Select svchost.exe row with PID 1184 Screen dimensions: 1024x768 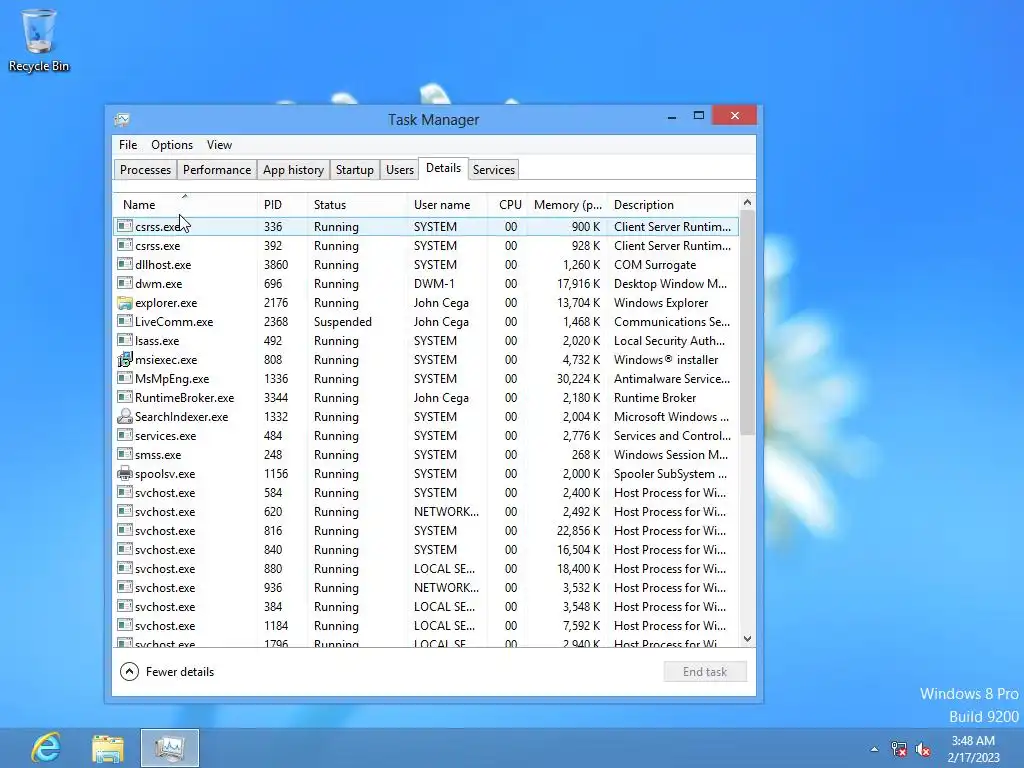point(426,626)
